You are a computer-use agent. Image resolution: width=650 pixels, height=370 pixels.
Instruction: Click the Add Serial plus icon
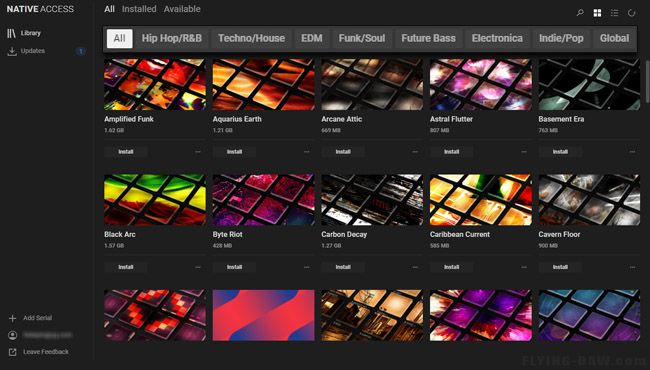point(12,318)
